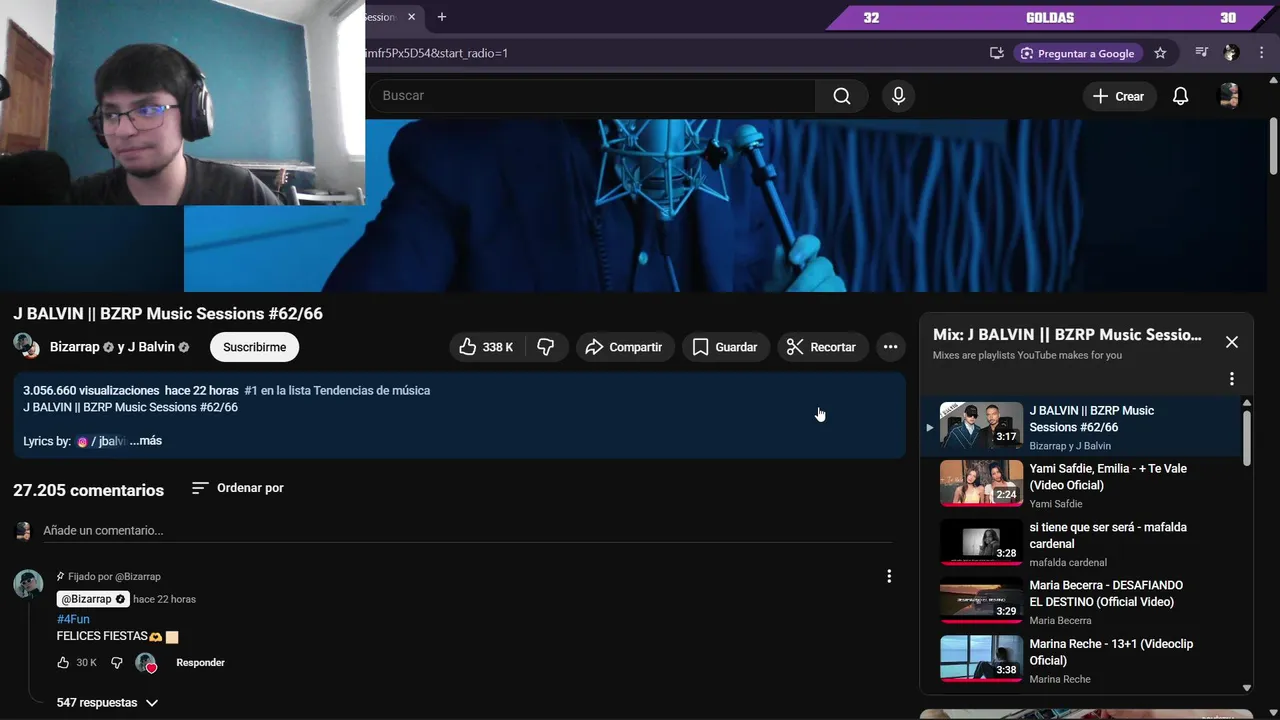Open the Crear menu
1280x720 pixels.
[1118, 96]
